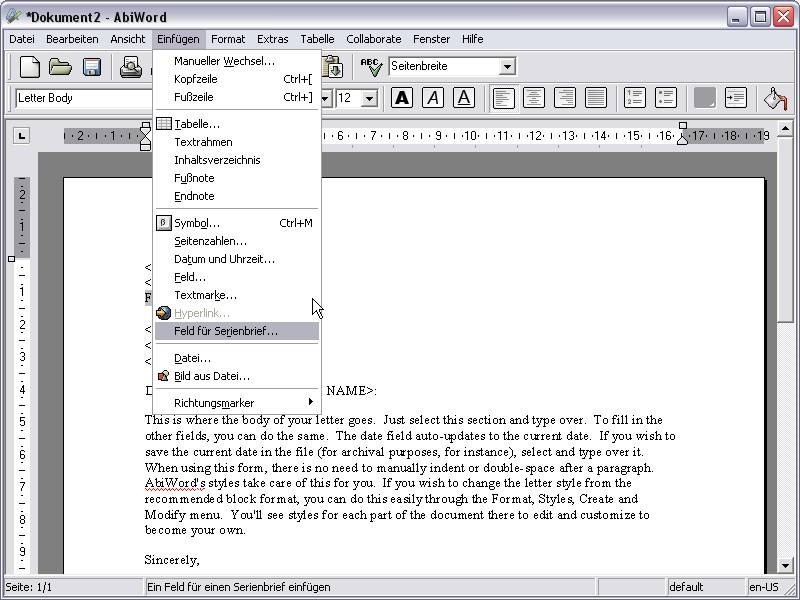This screenshot has height=600, width=800.
Task: Click the table icon beside Tabelle
Action: (x=163, y=124)
